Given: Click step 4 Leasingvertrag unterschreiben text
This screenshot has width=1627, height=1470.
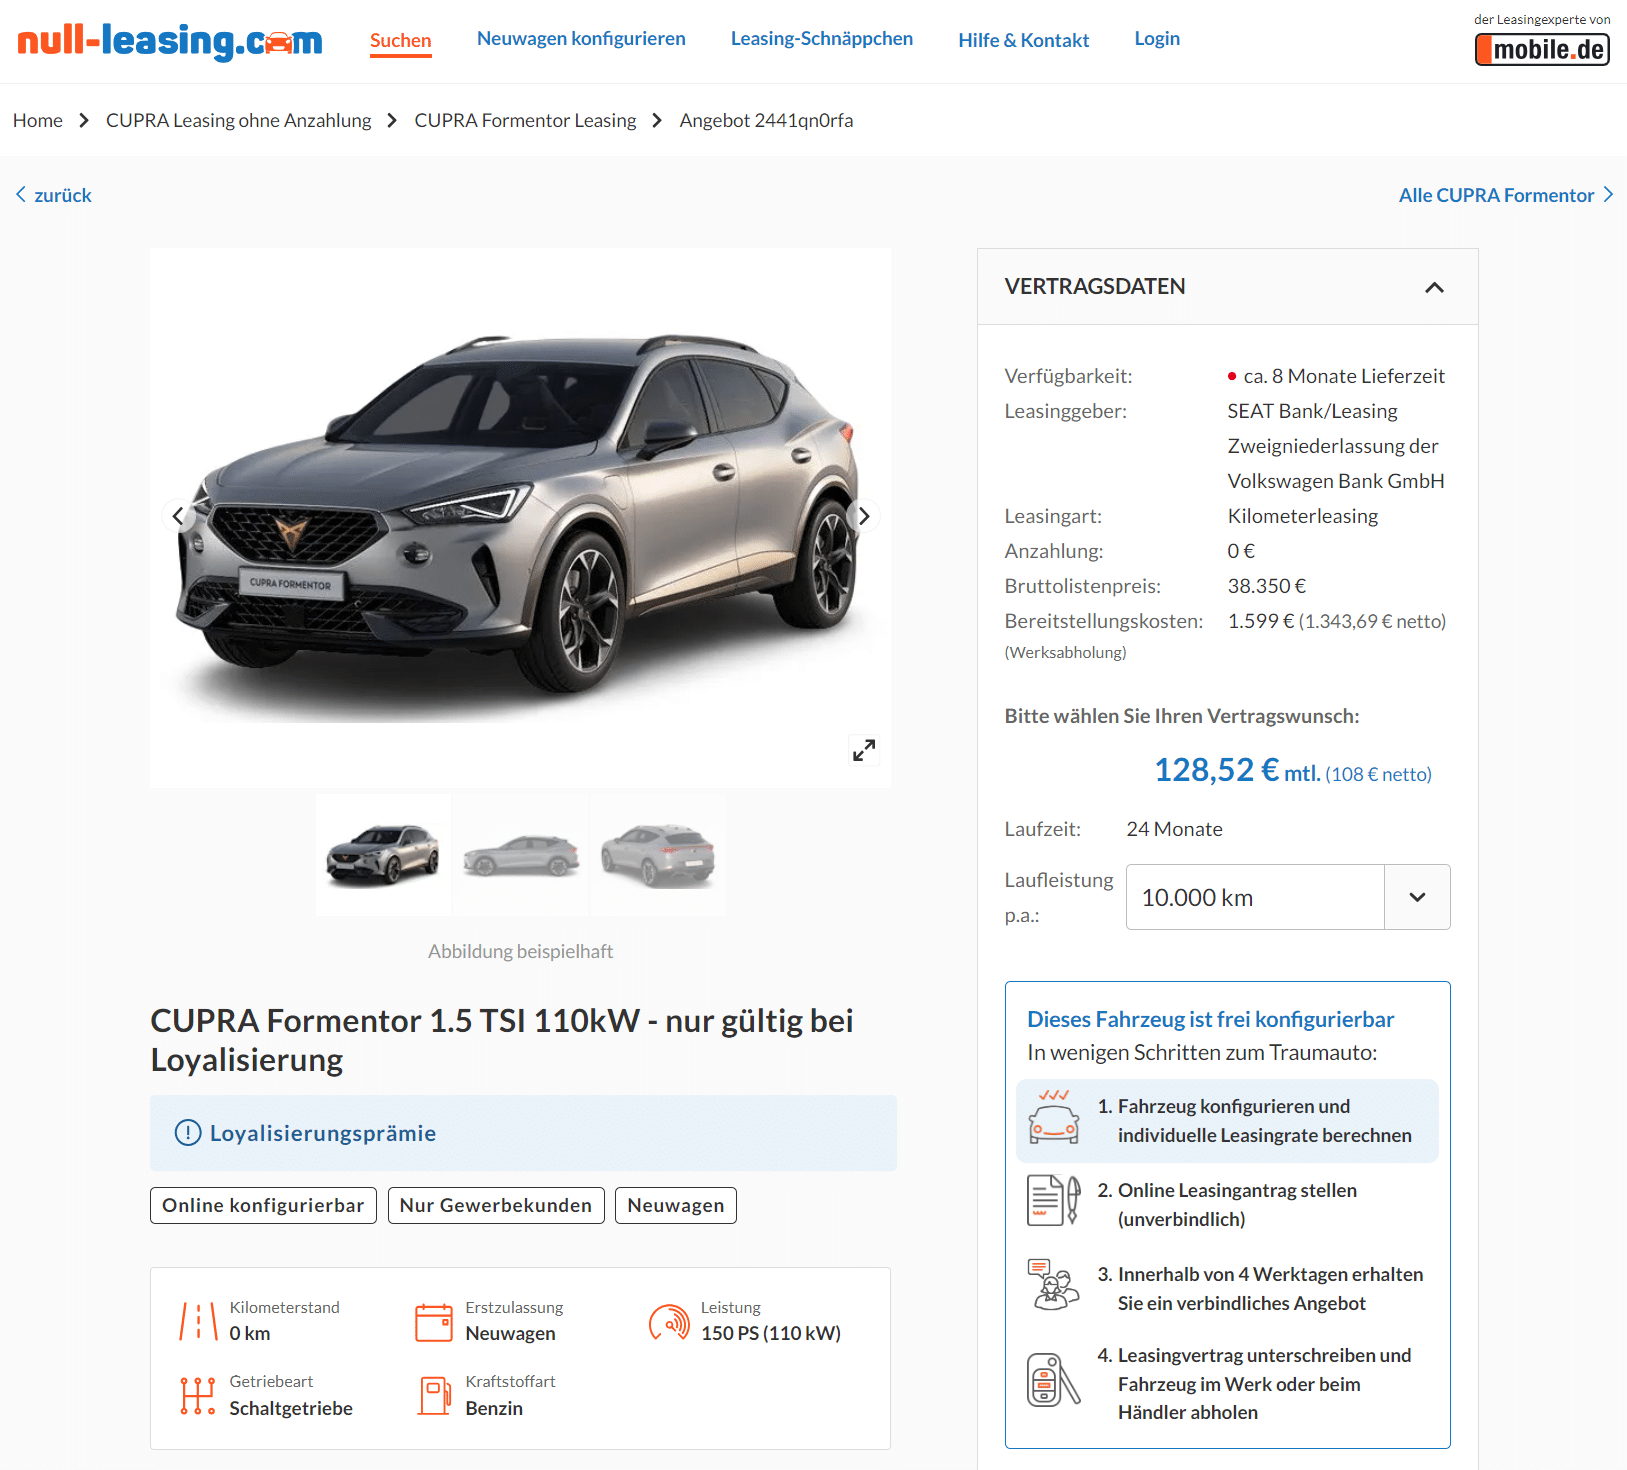Looking at the screenshot, I should tap(1254, 1384).
